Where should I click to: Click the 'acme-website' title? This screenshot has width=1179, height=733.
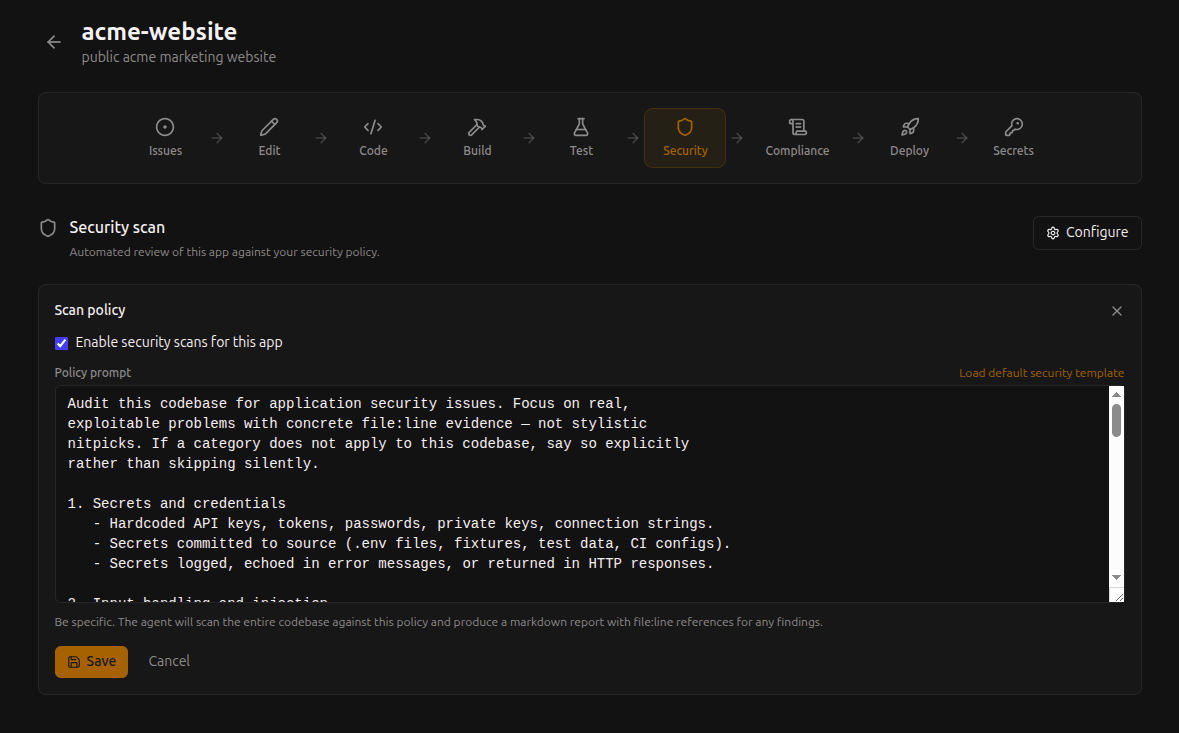(159, 32)
